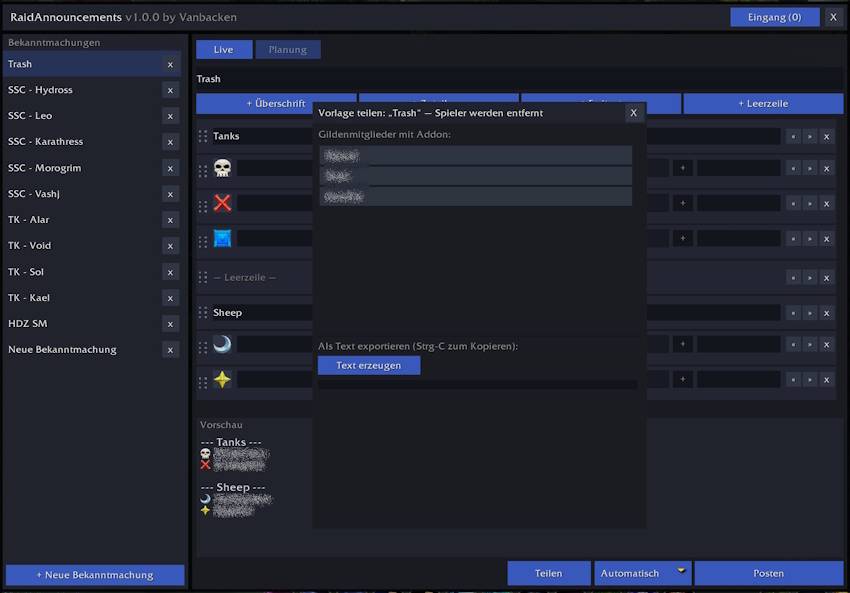The width and height of the screenshot is (850, 593).
Task: Close the Vorlage teilen dialog
Action: click(x=633, y=113)
